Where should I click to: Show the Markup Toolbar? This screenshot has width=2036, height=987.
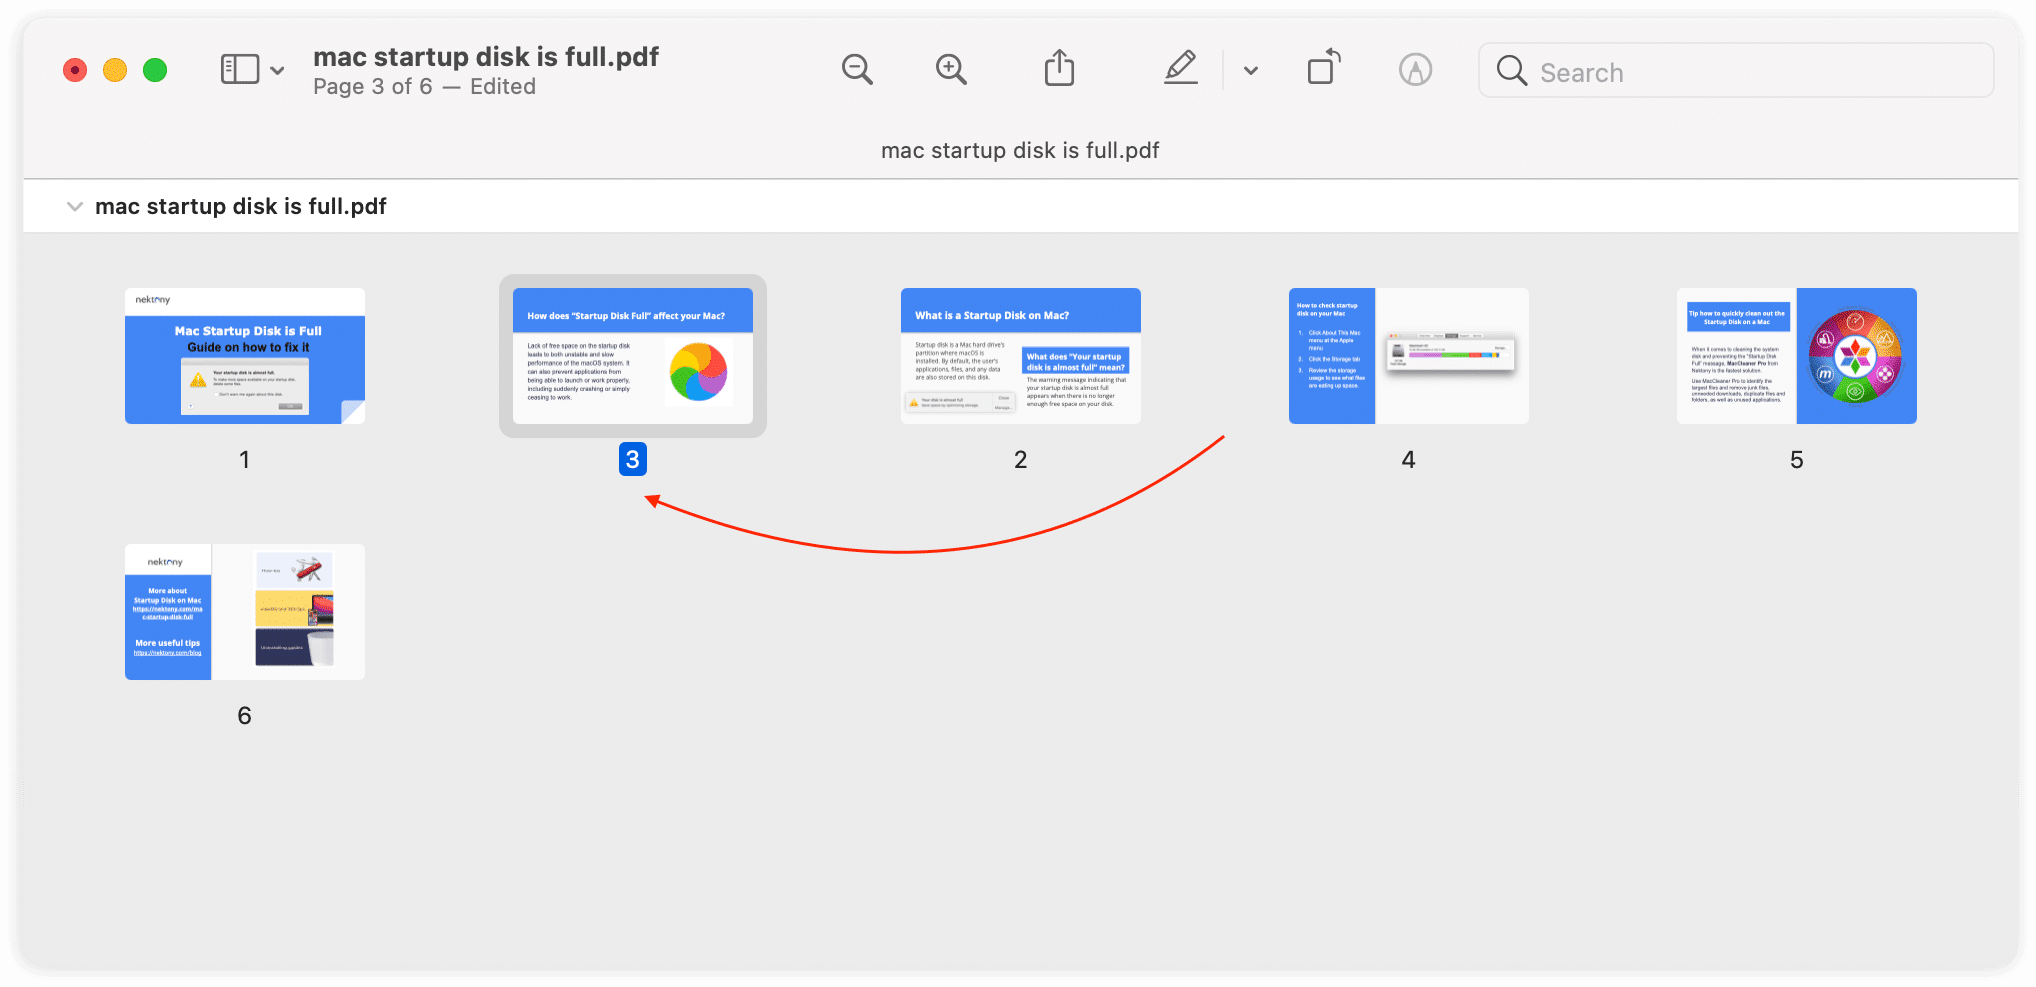point(1416,69)
